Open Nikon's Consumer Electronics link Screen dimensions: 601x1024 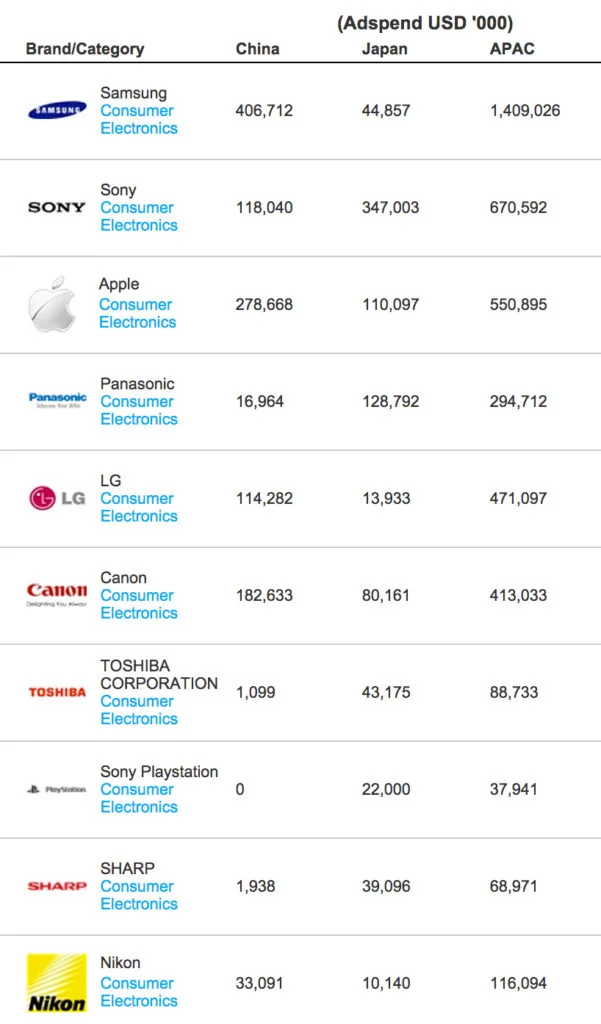point(138,992)
